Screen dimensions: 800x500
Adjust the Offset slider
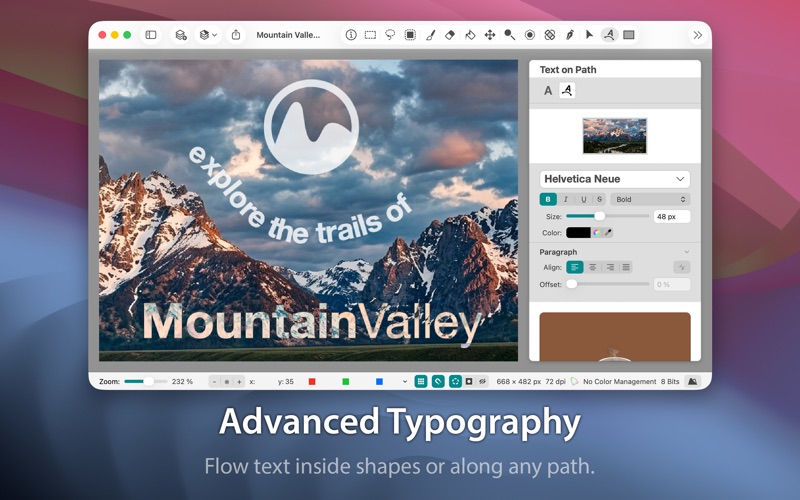tap(608, 284)
